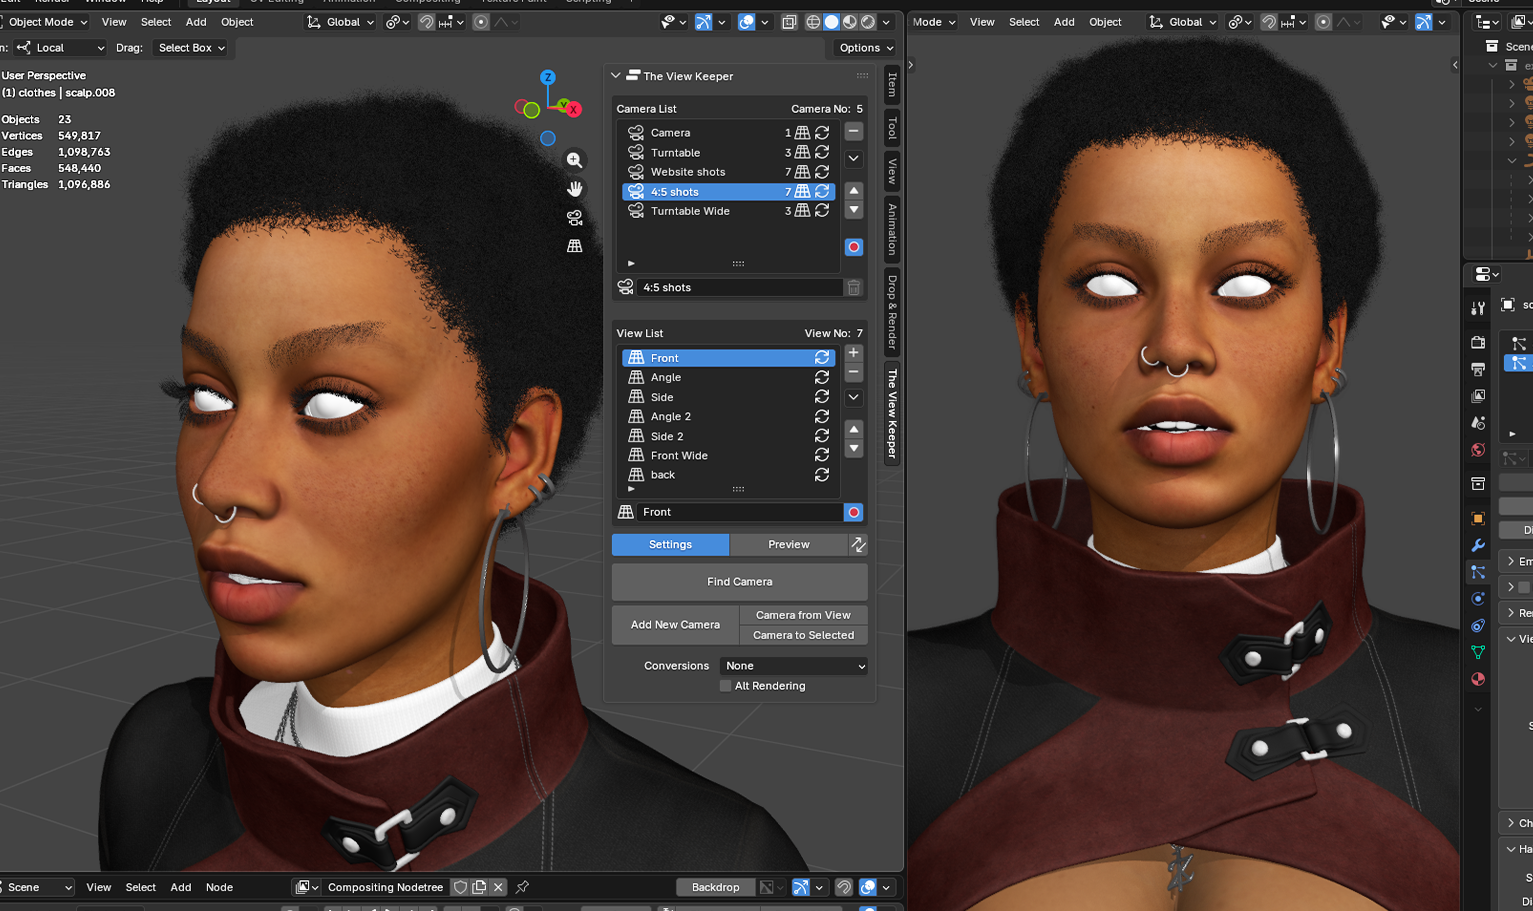The image size is (1533, 911).
Task: Enable Wireframe viewport shading
Action: [814, 21]
